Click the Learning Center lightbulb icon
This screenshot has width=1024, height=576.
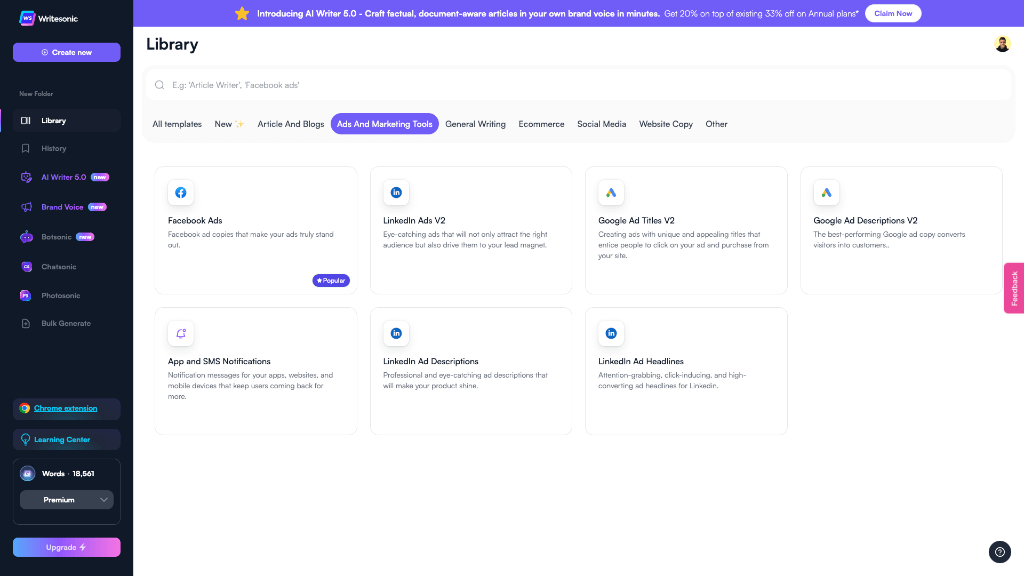click(x=25, y=440)
